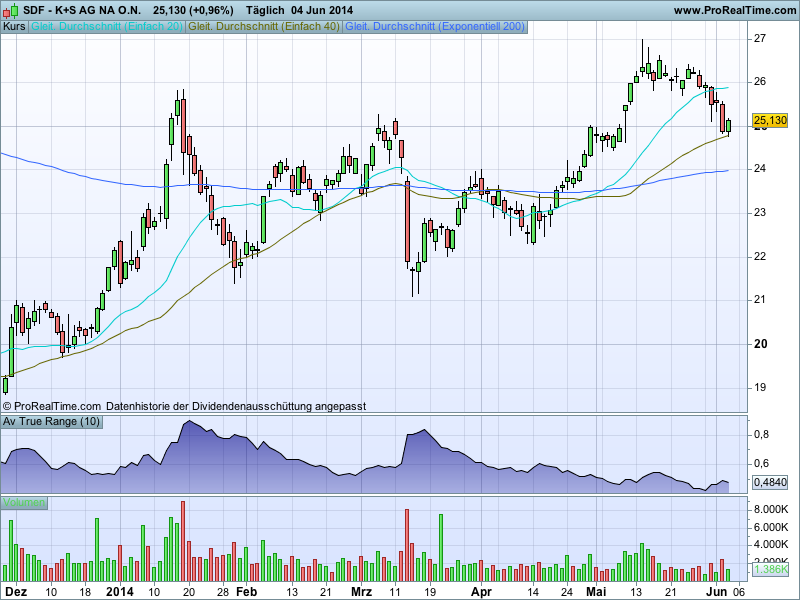Screen dimensions: 800x600
Task: Click the Mrz month label on time axis
Action: [362, 592]
